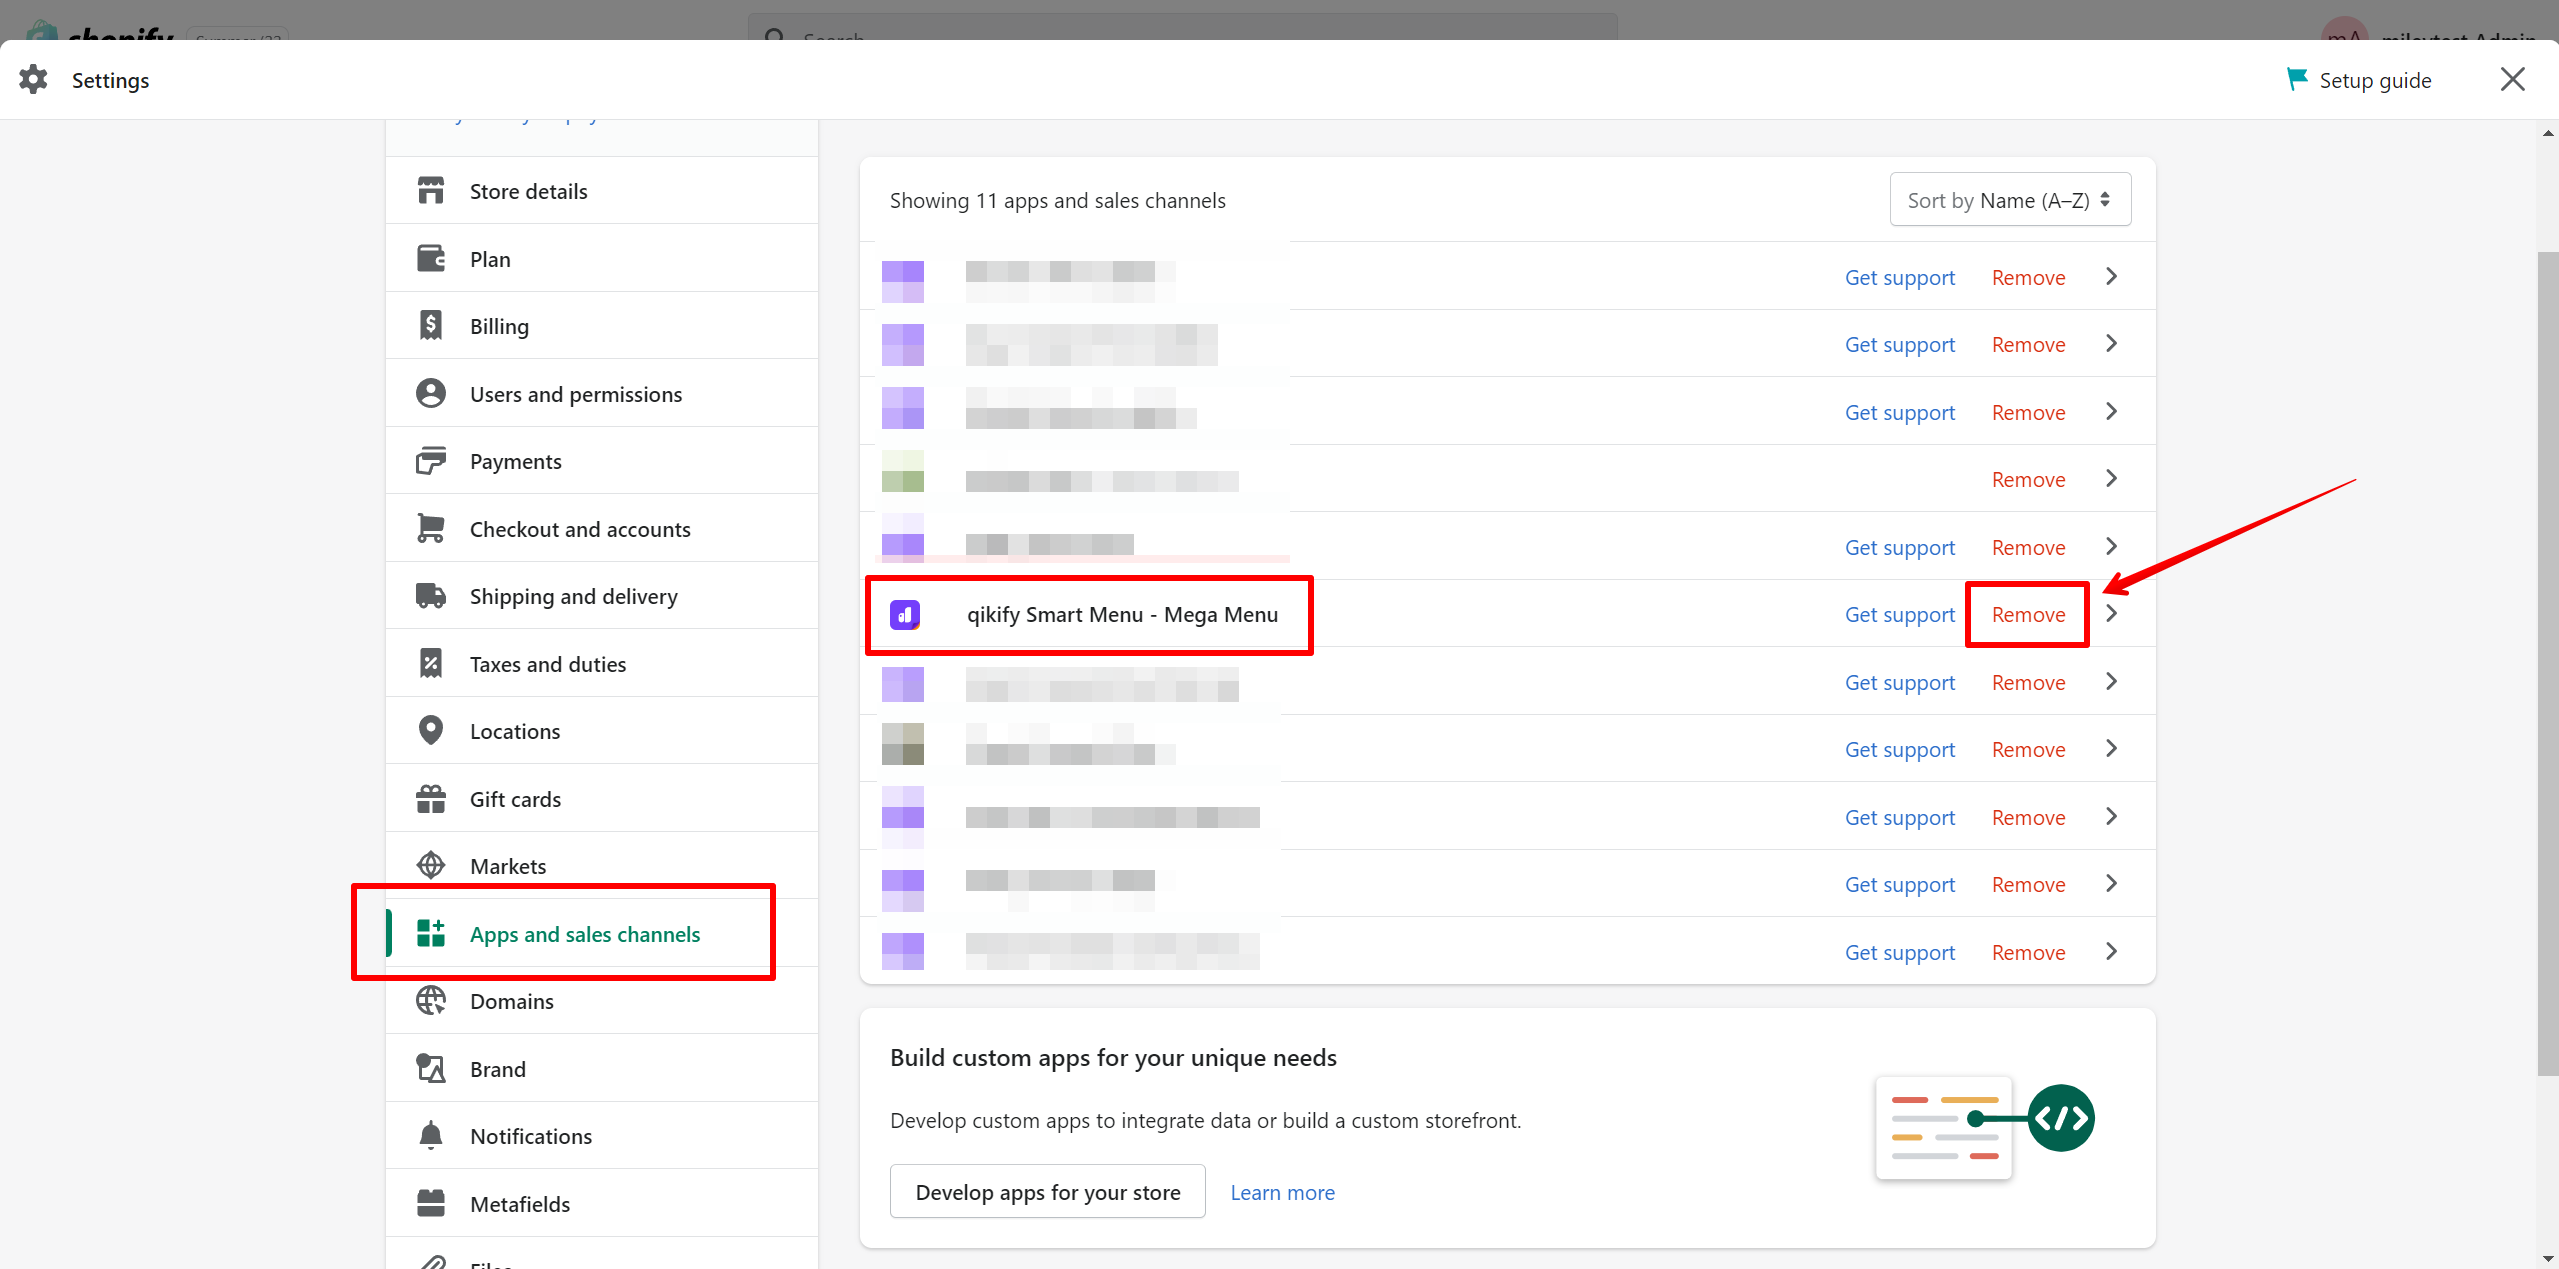Remove the qikify Smart Menu app

[x=2028, y=615]
